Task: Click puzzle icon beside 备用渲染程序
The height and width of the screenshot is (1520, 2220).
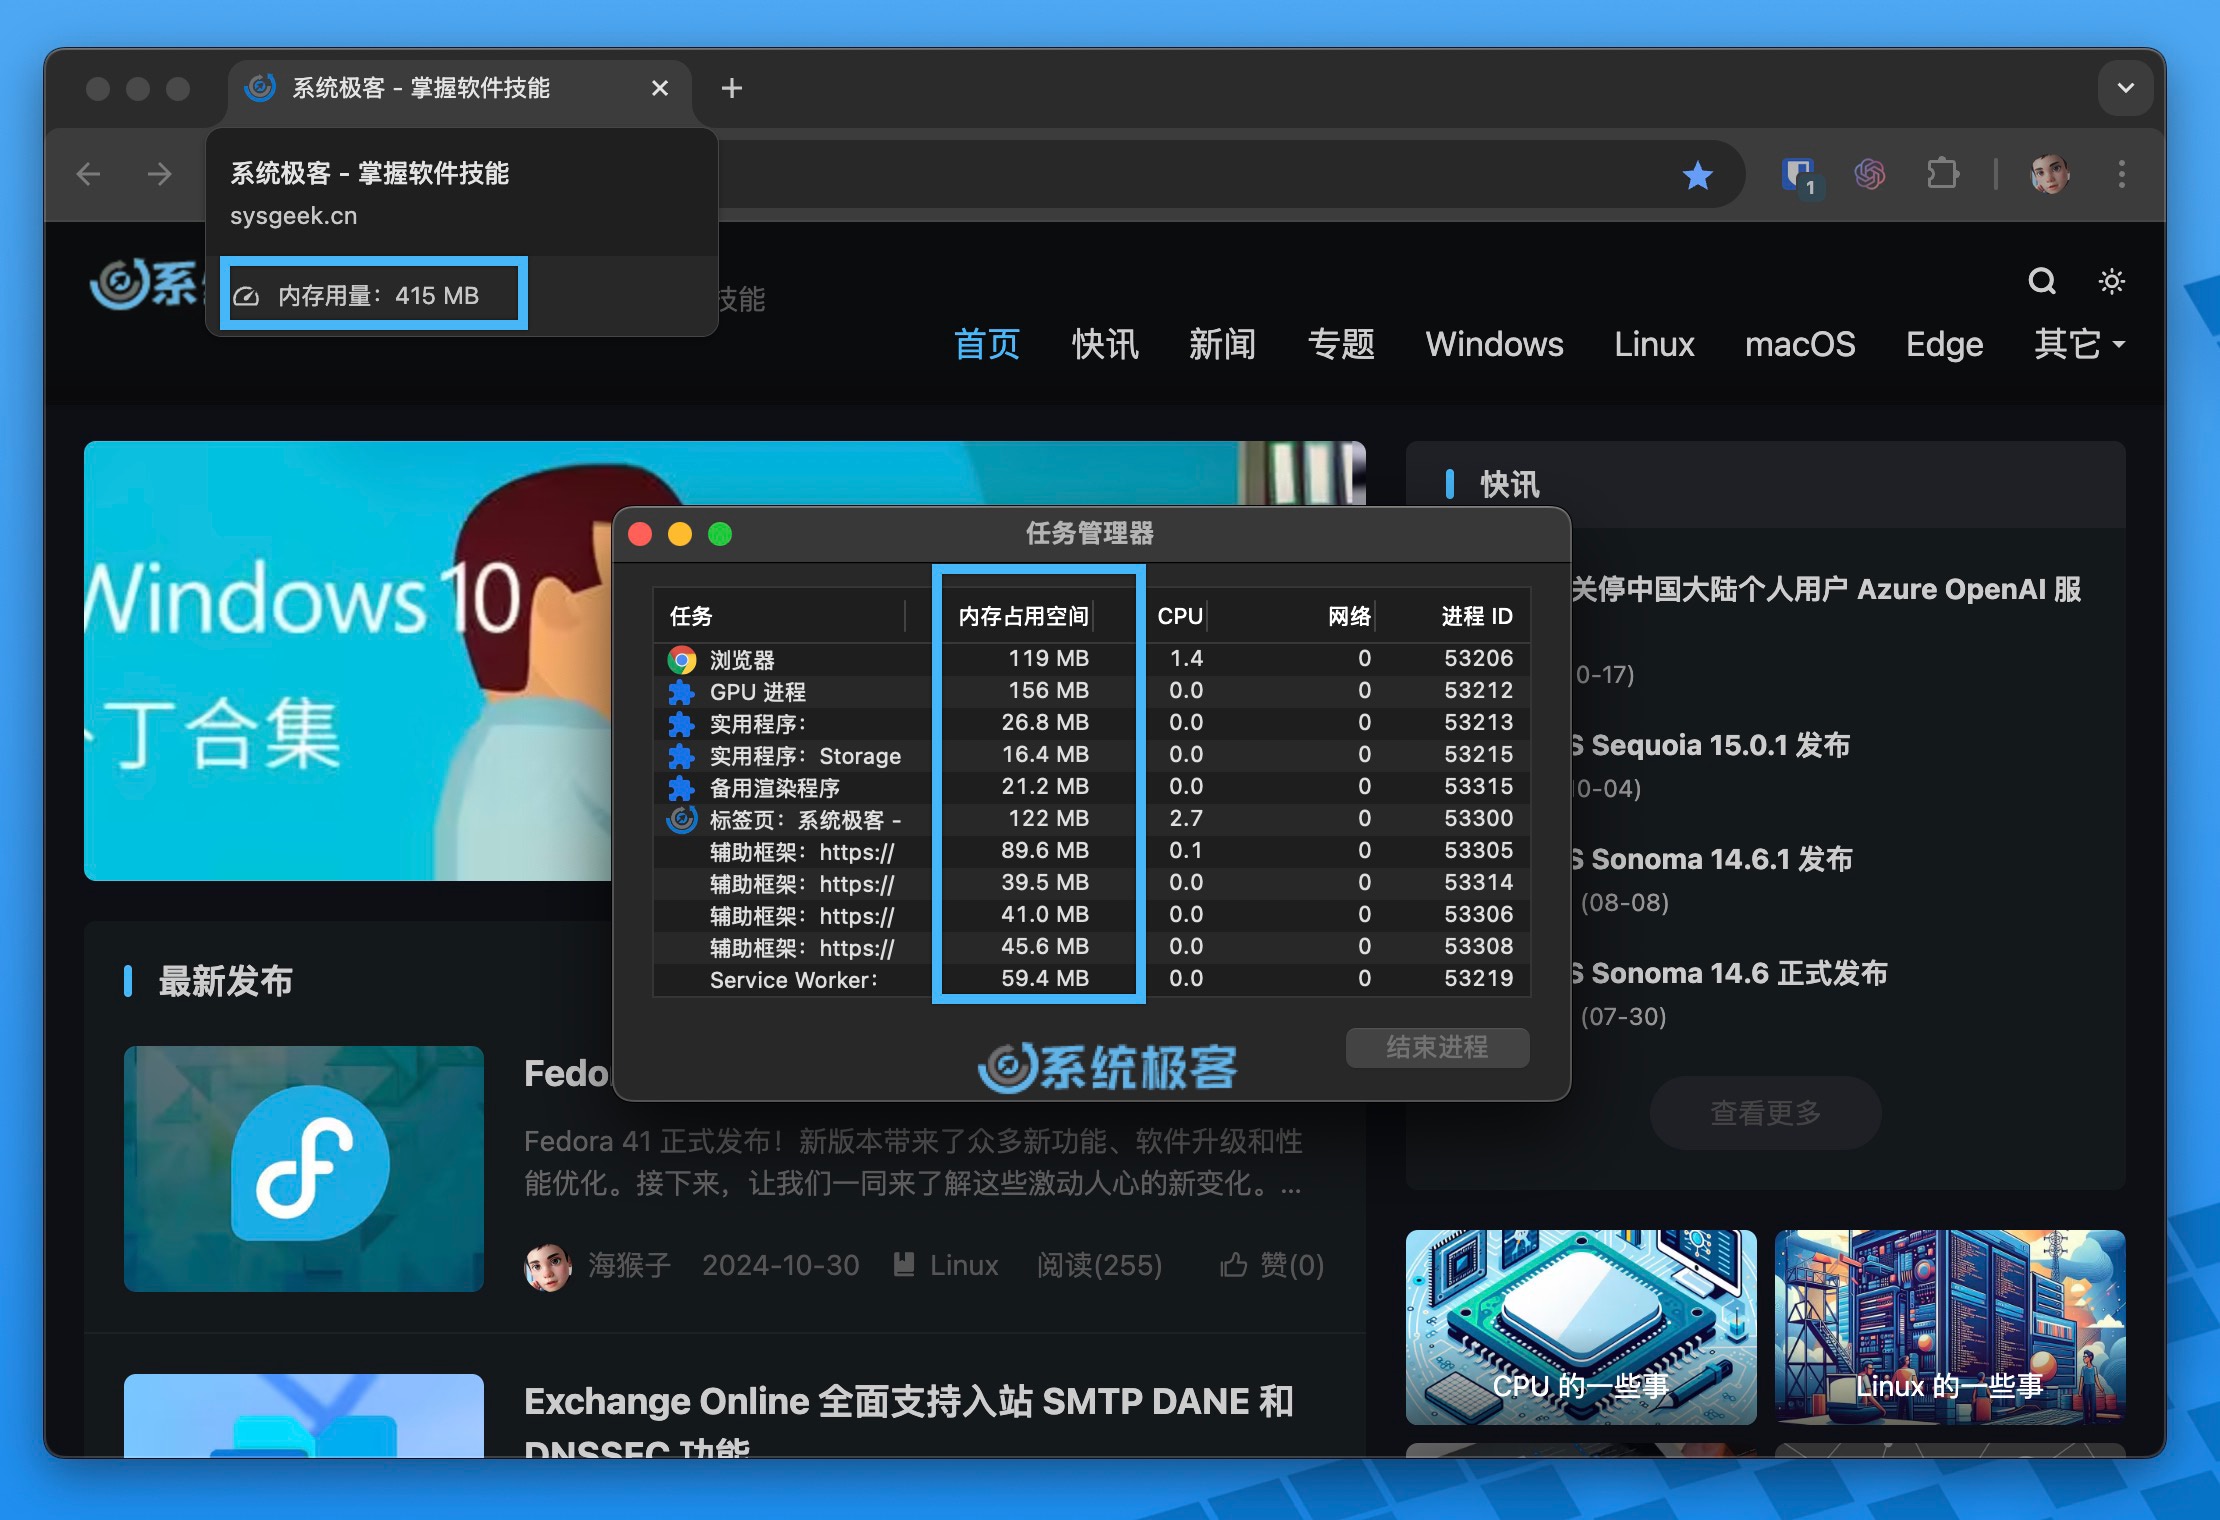Action: click(682, 787)
